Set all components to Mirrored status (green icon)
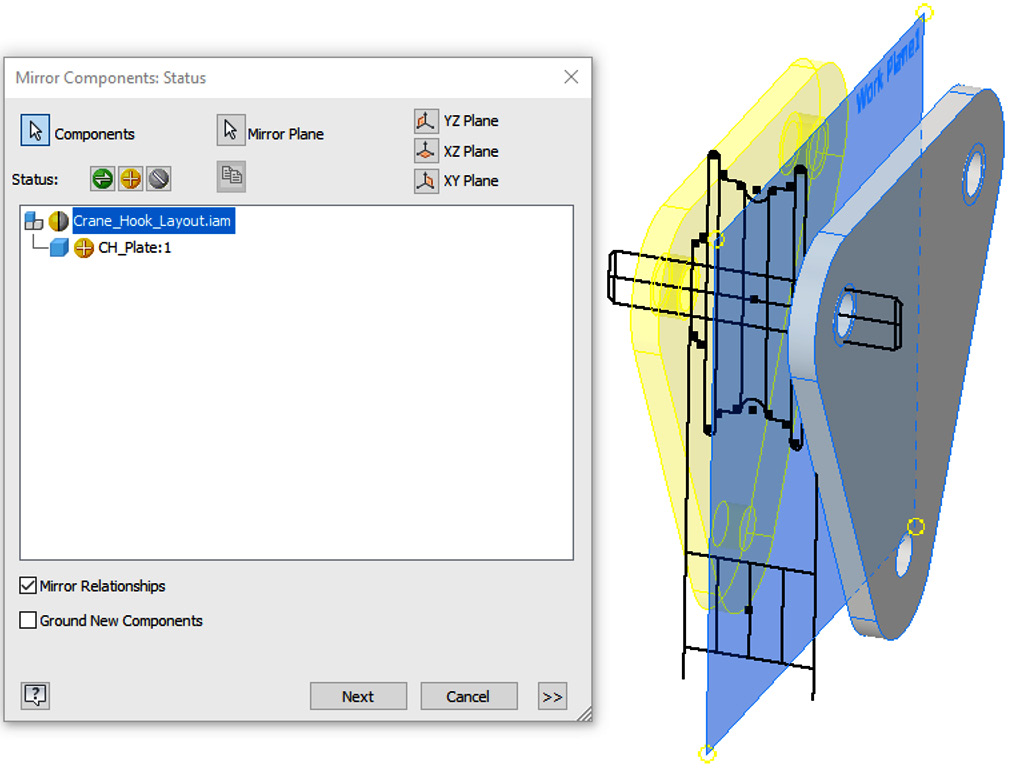Viewport: 1012px width, 768px height. point(102,179)
